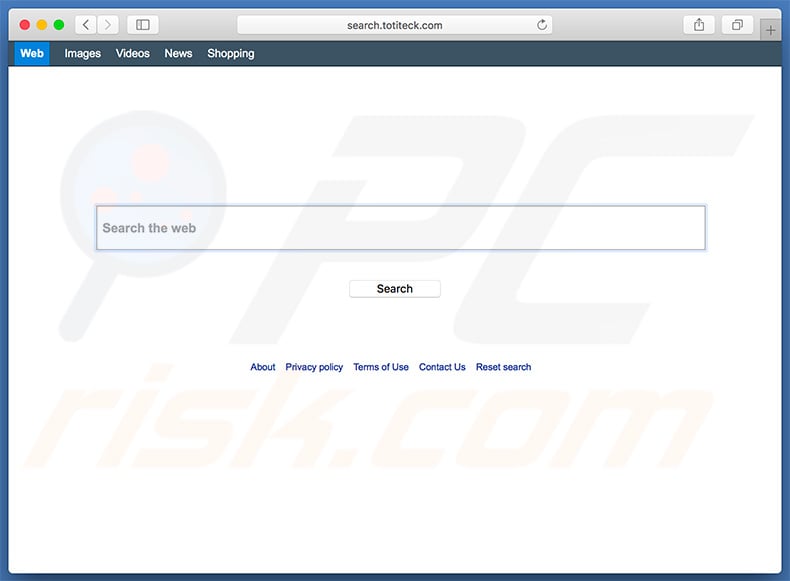Open the Shopping tab
Image resolution: width=790 pixels, height=581 pixels.
(x=231, y=53)
